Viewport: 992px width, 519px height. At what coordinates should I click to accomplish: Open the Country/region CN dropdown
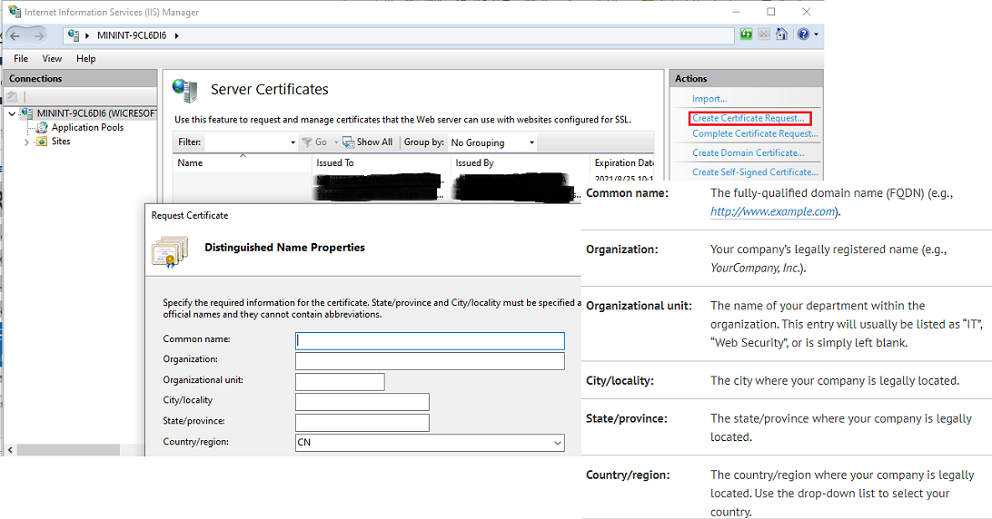430,442
